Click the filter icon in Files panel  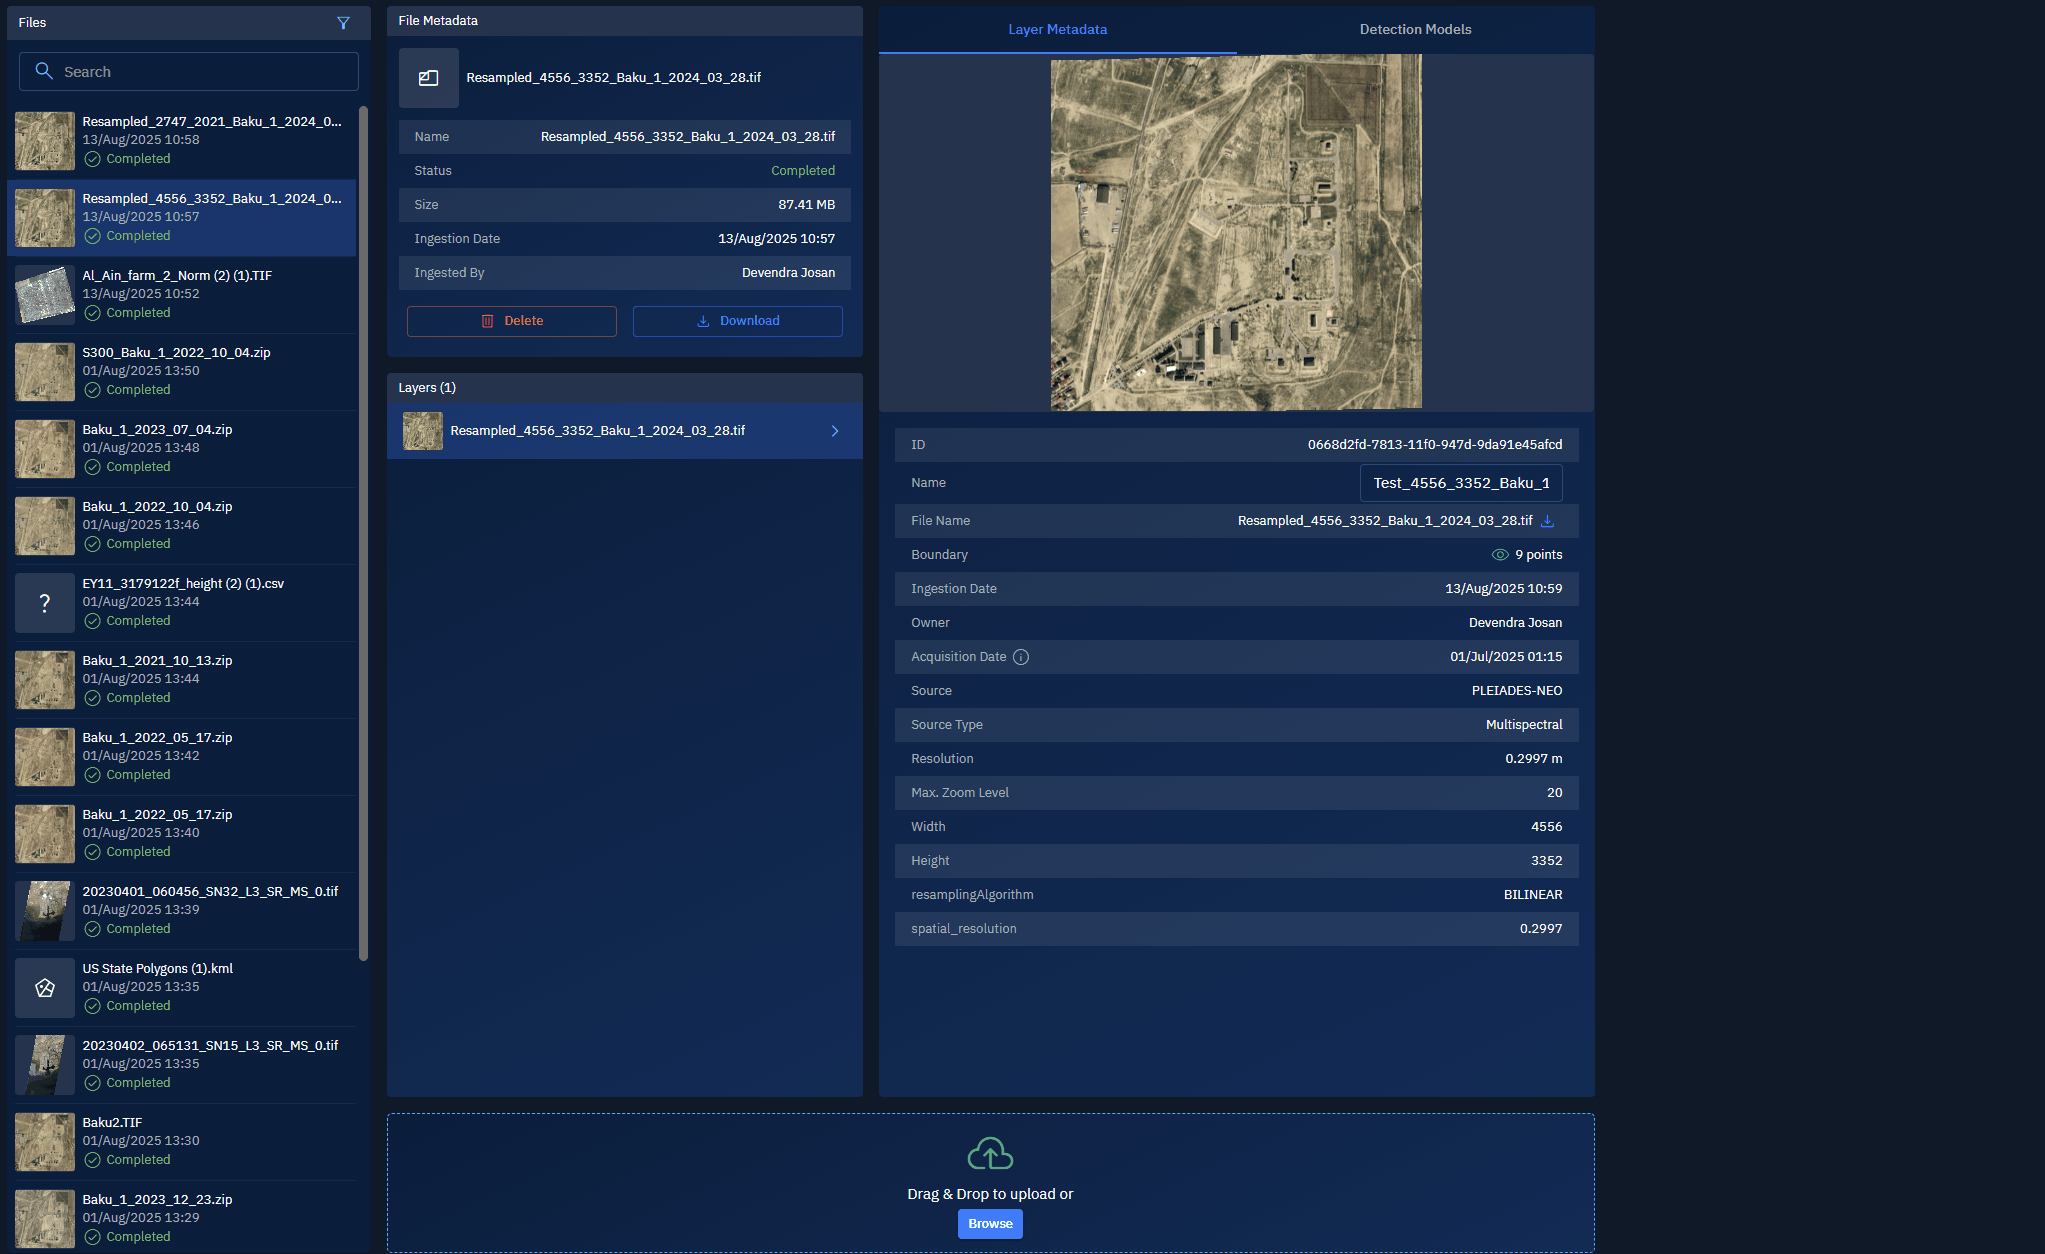[x=343, y=23]
